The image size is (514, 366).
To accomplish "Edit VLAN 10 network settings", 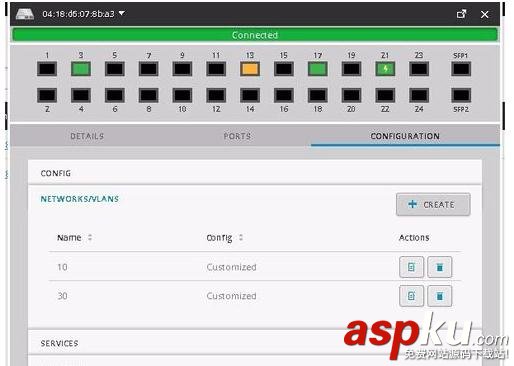I will (x=412, y=267).
